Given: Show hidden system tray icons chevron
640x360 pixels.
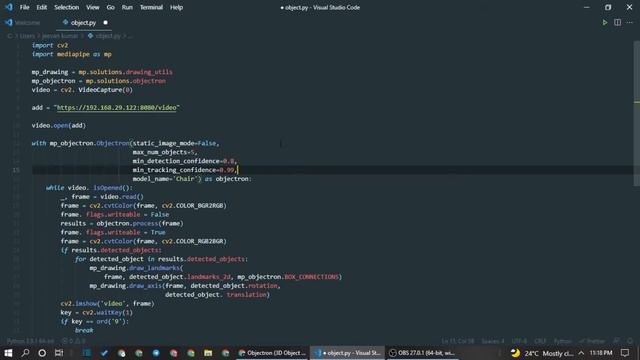Looking at the screenshot, I should (x=581, y=353).
